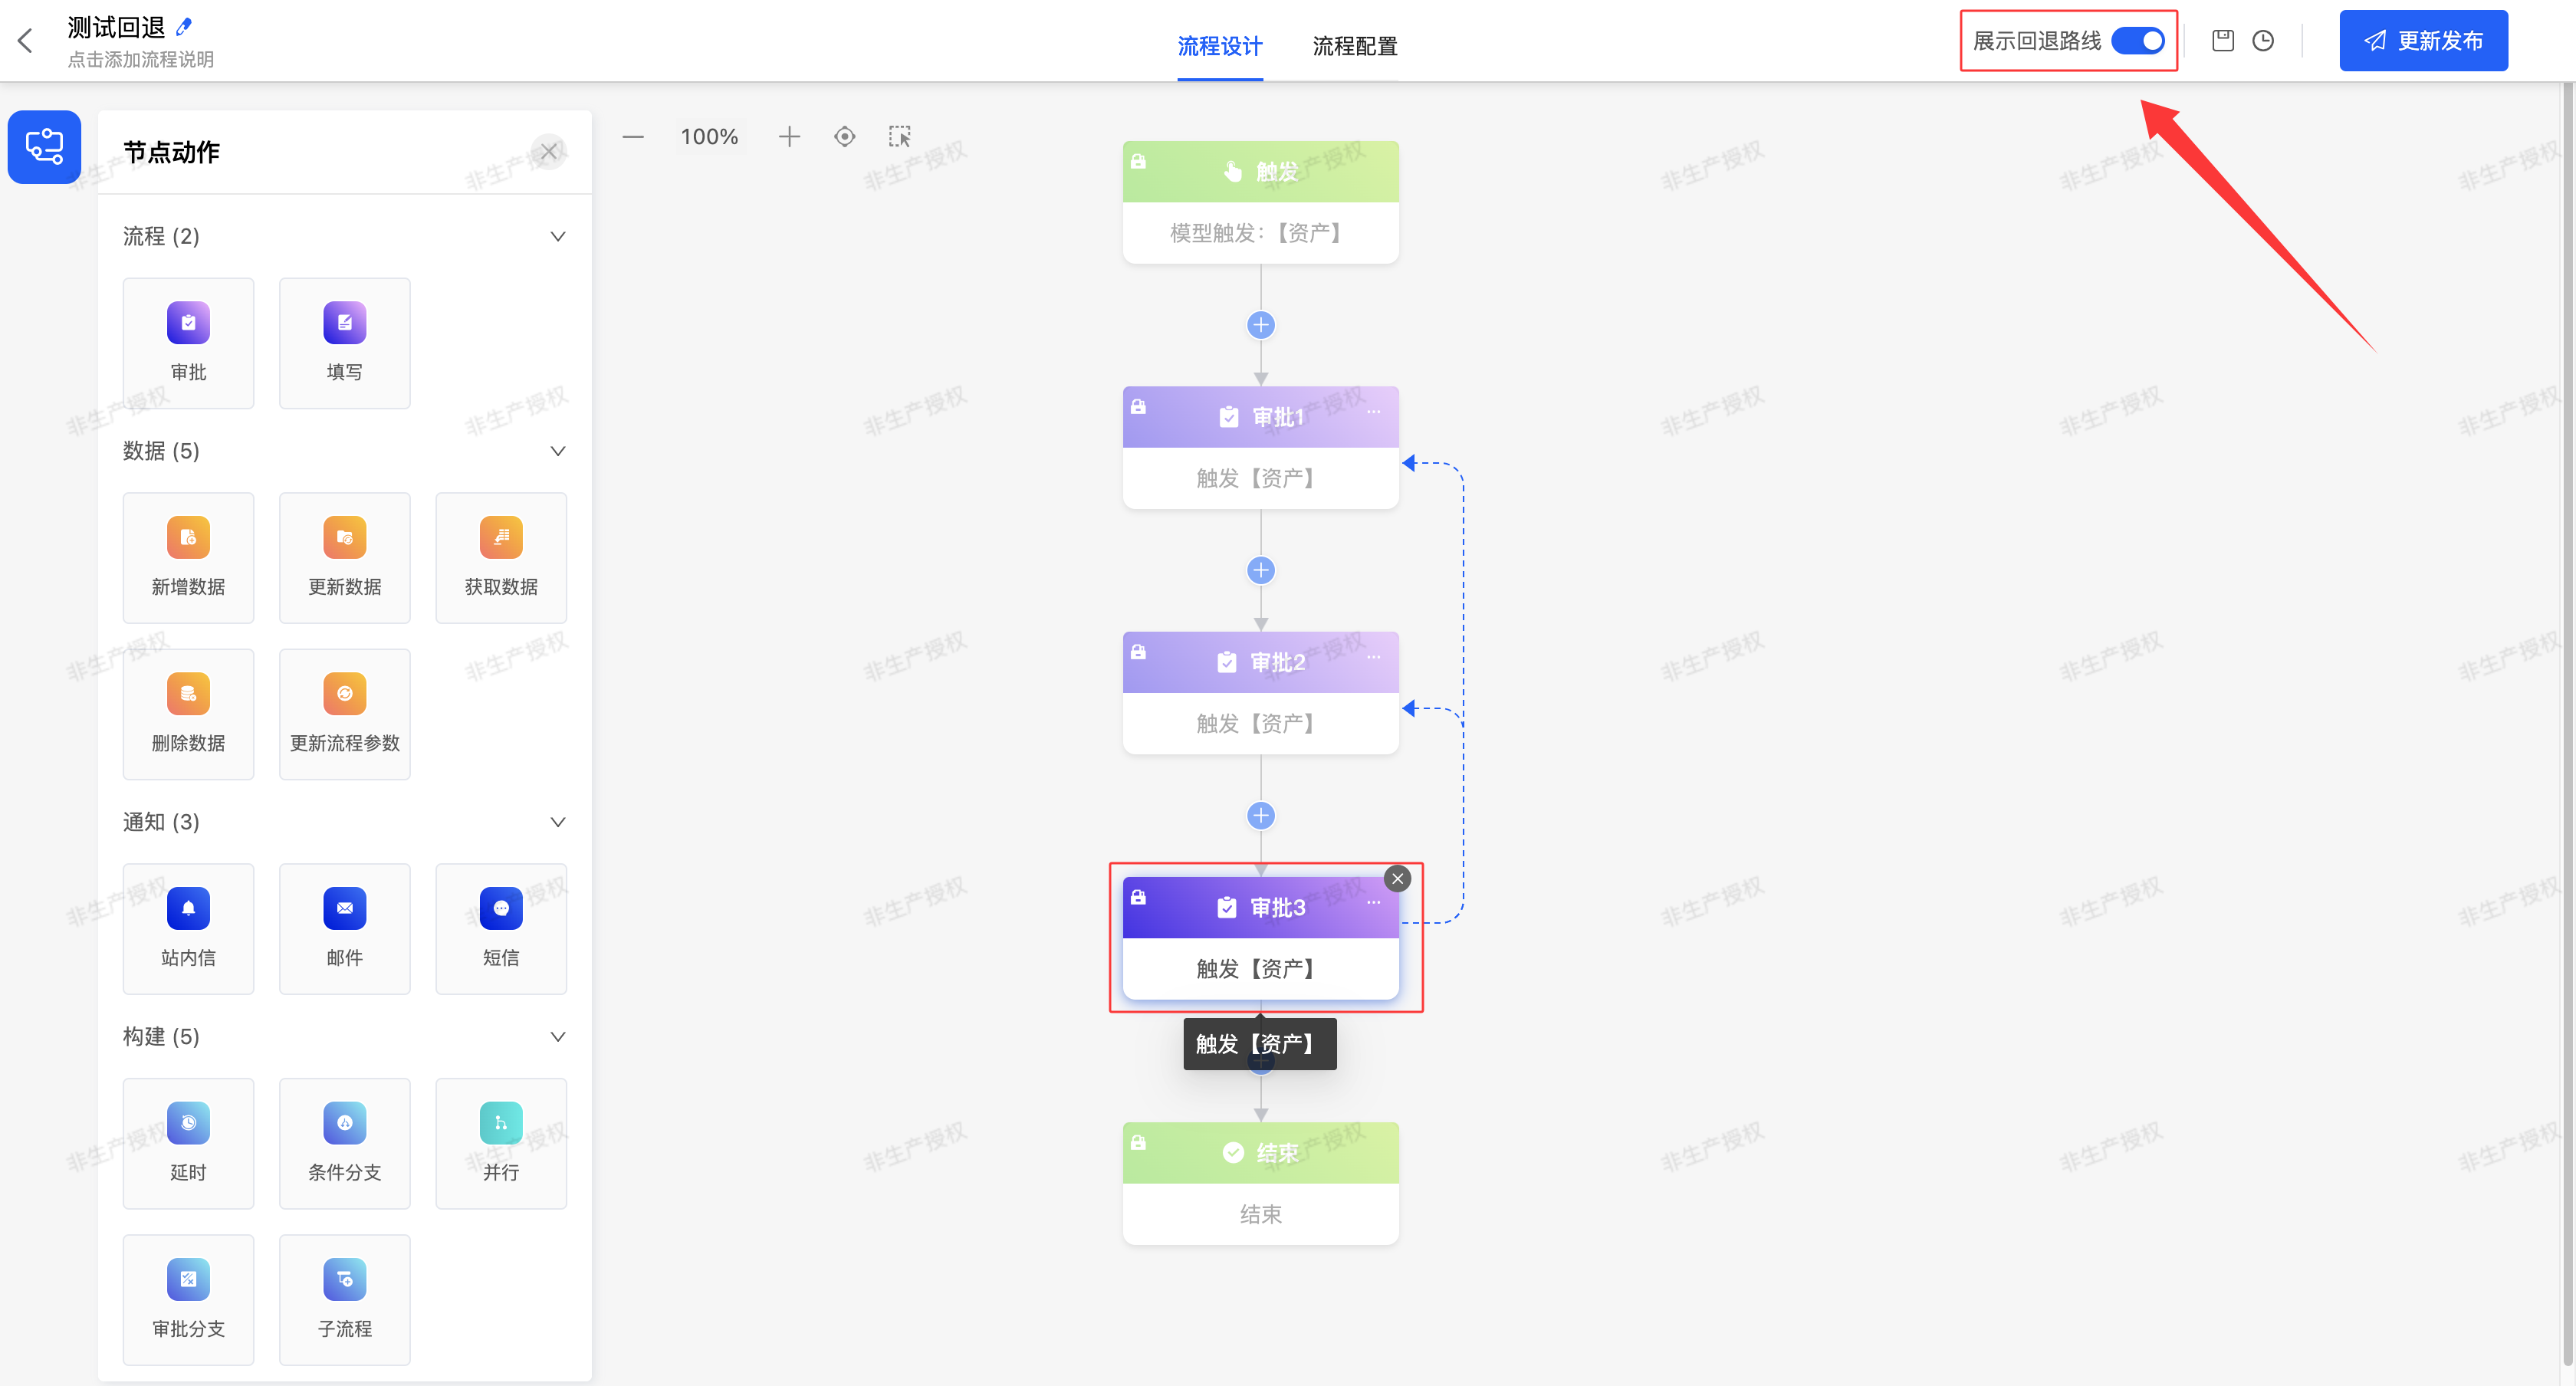Screen dimensions: 2576x1386
Task: Click the 新增数据 add-data icon
Action: click(x=188, y=538)
